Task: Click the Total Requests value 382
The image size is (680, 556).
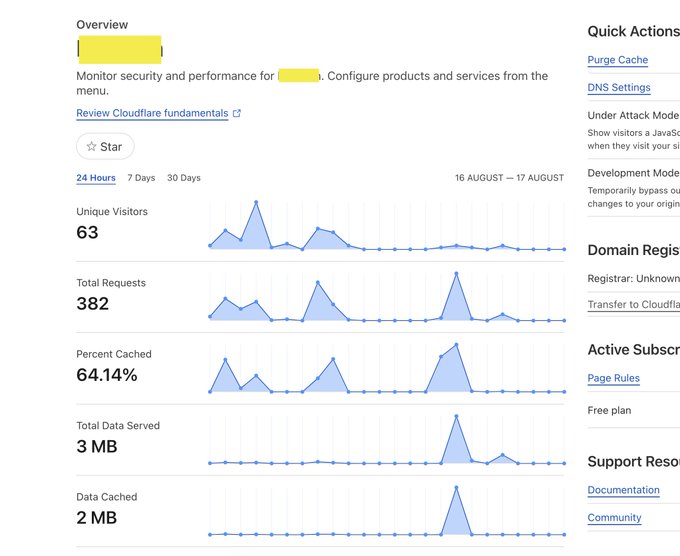Action: click(92, 304)
